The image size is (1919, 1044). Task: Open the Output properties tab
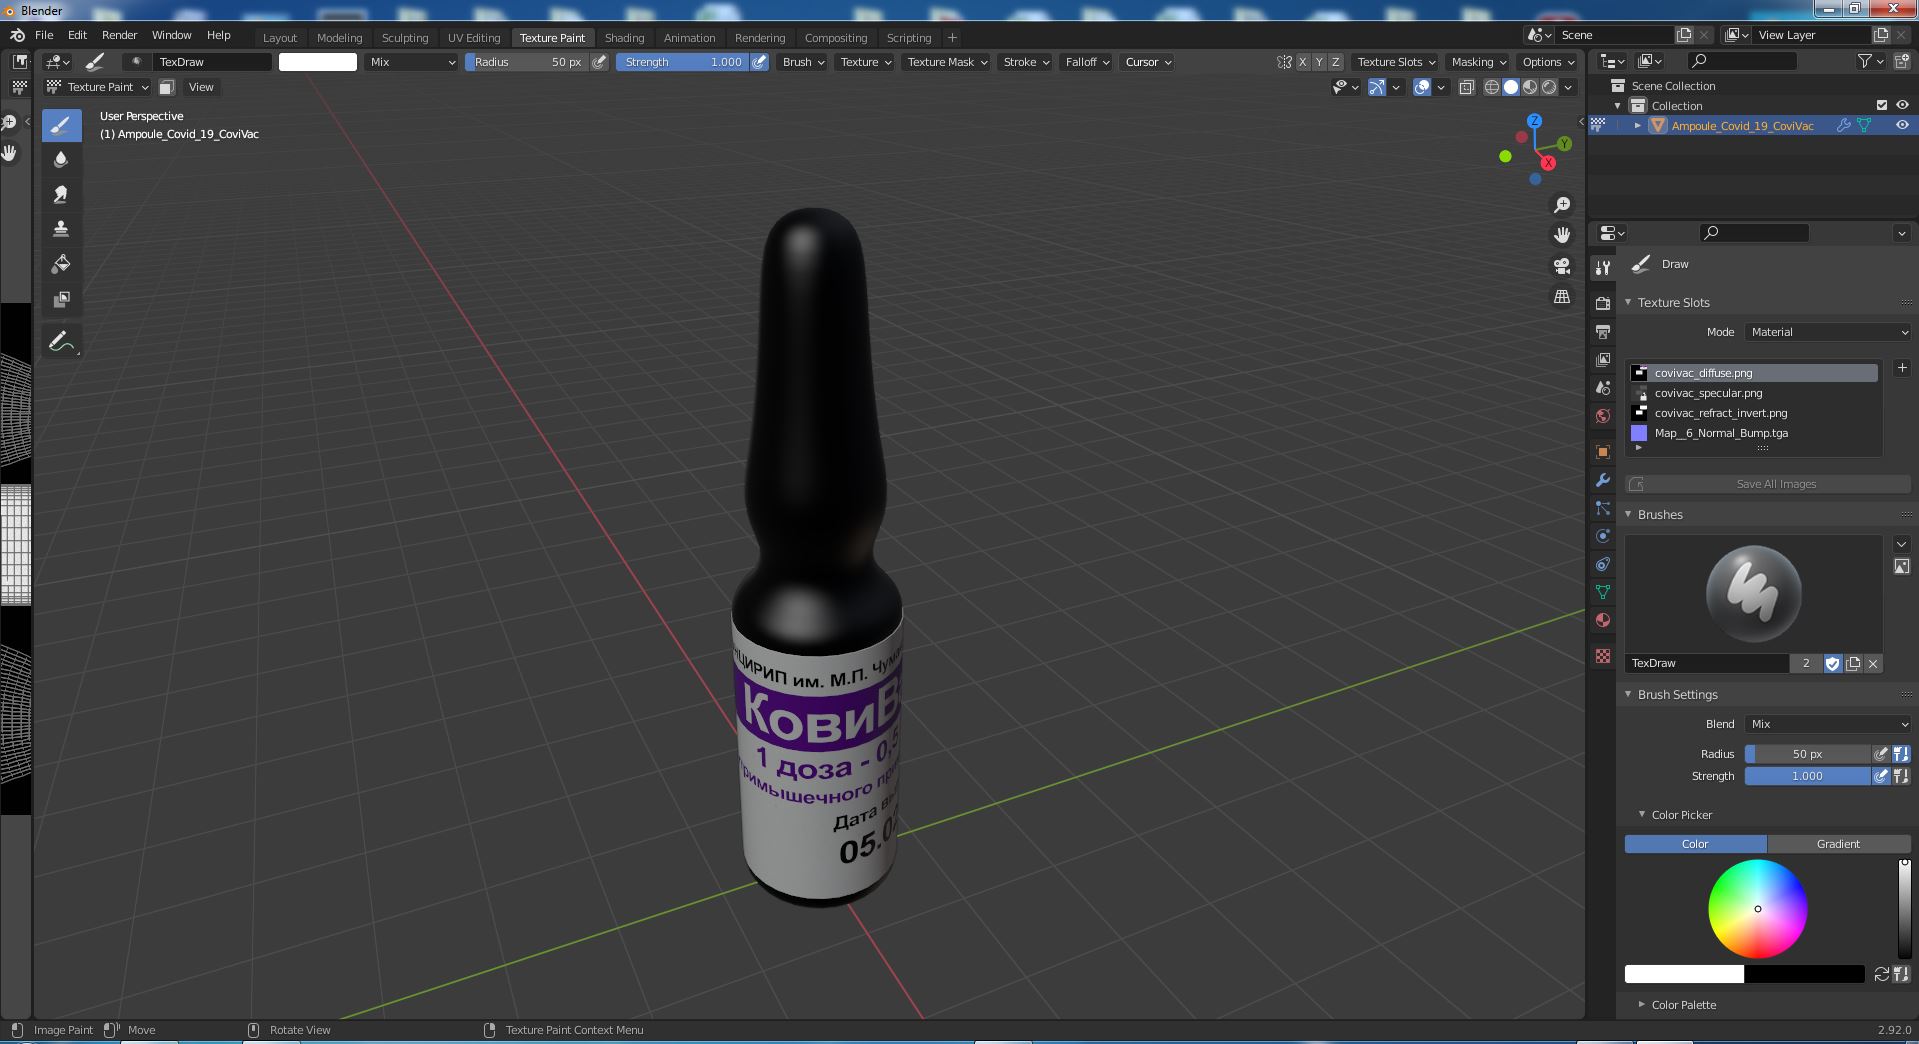coord(1603,331)
